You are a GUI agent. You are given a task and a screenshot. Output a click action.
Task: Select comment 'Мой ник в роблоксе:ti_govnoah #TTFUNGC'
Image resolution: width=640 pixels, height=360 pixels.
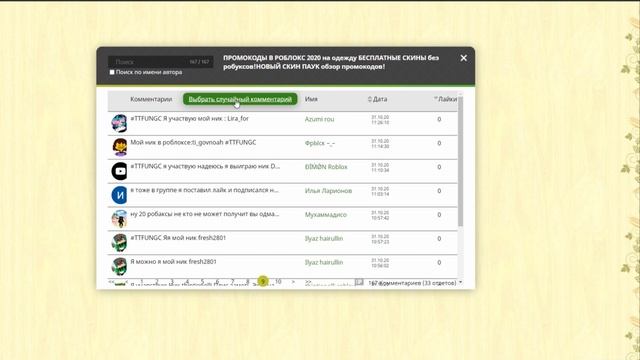coord(193,142)
